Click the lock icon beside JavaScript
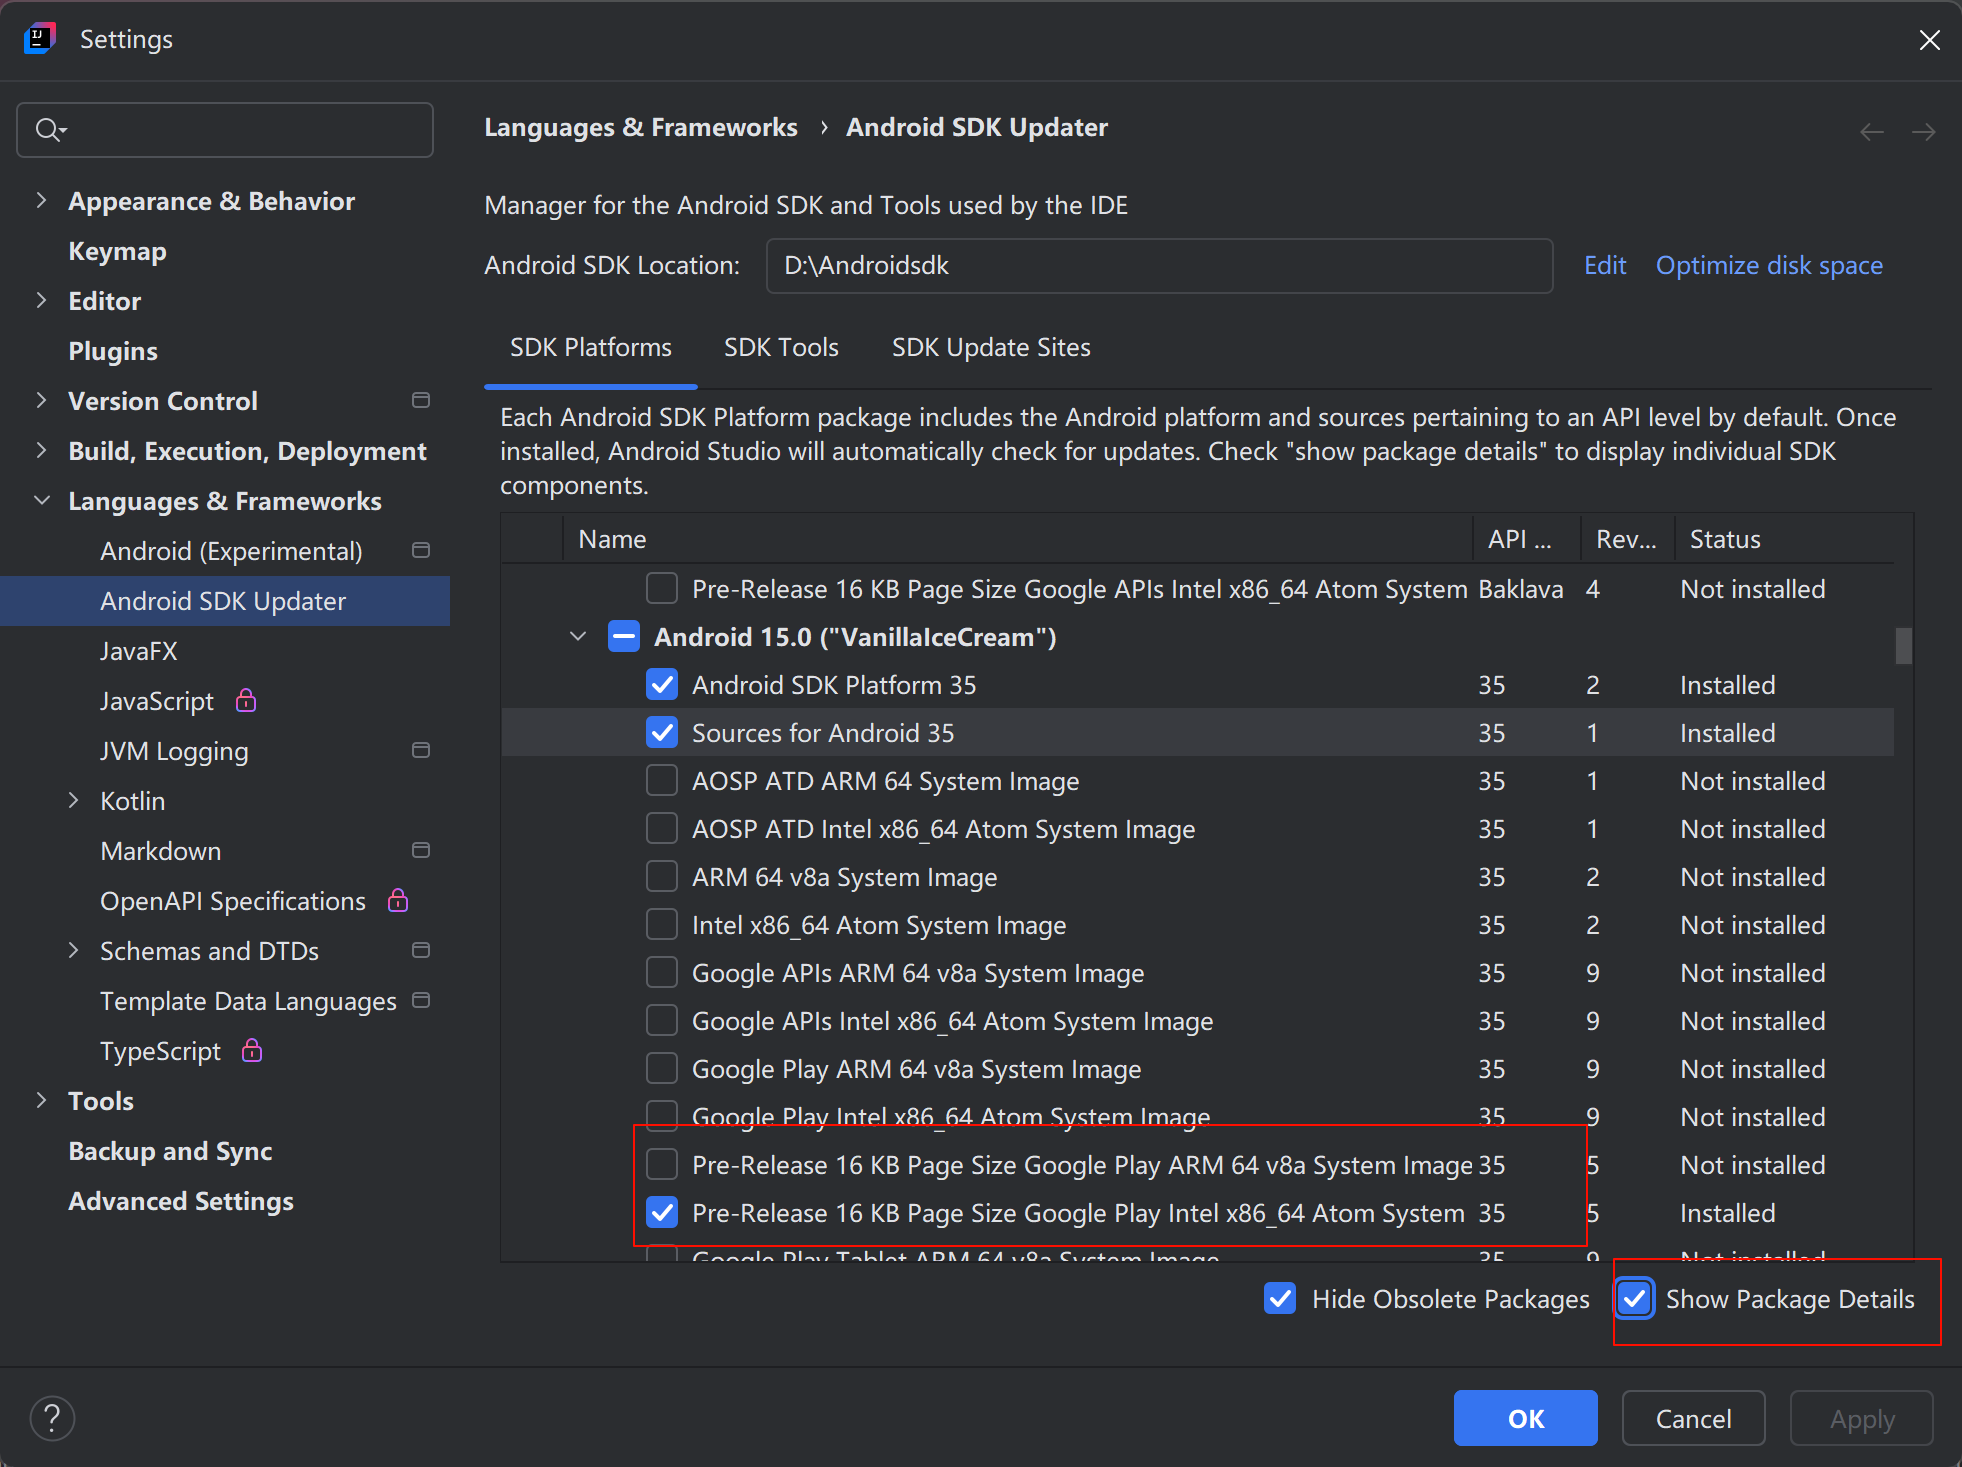 click(246, 701)
